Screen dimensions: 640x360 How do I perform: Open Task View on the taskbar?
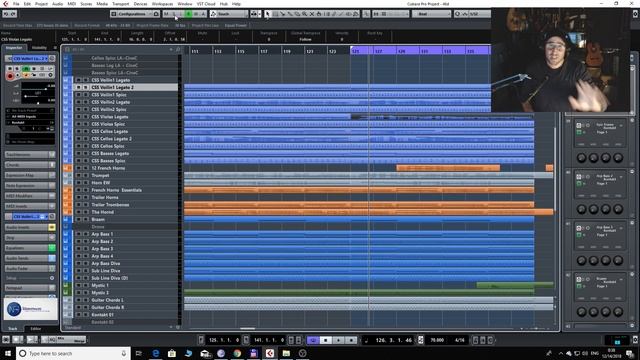138,353
